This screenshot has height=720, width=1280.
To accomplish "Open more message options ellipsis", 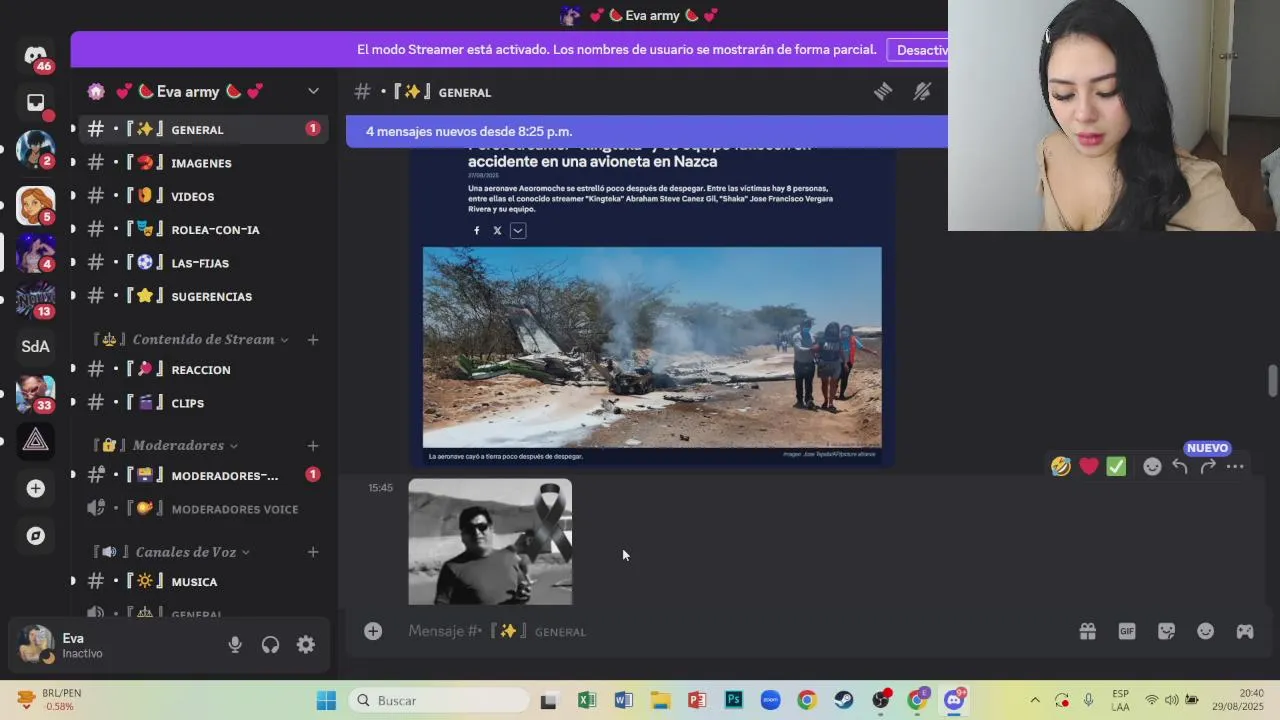I will tap(1235, 466).
